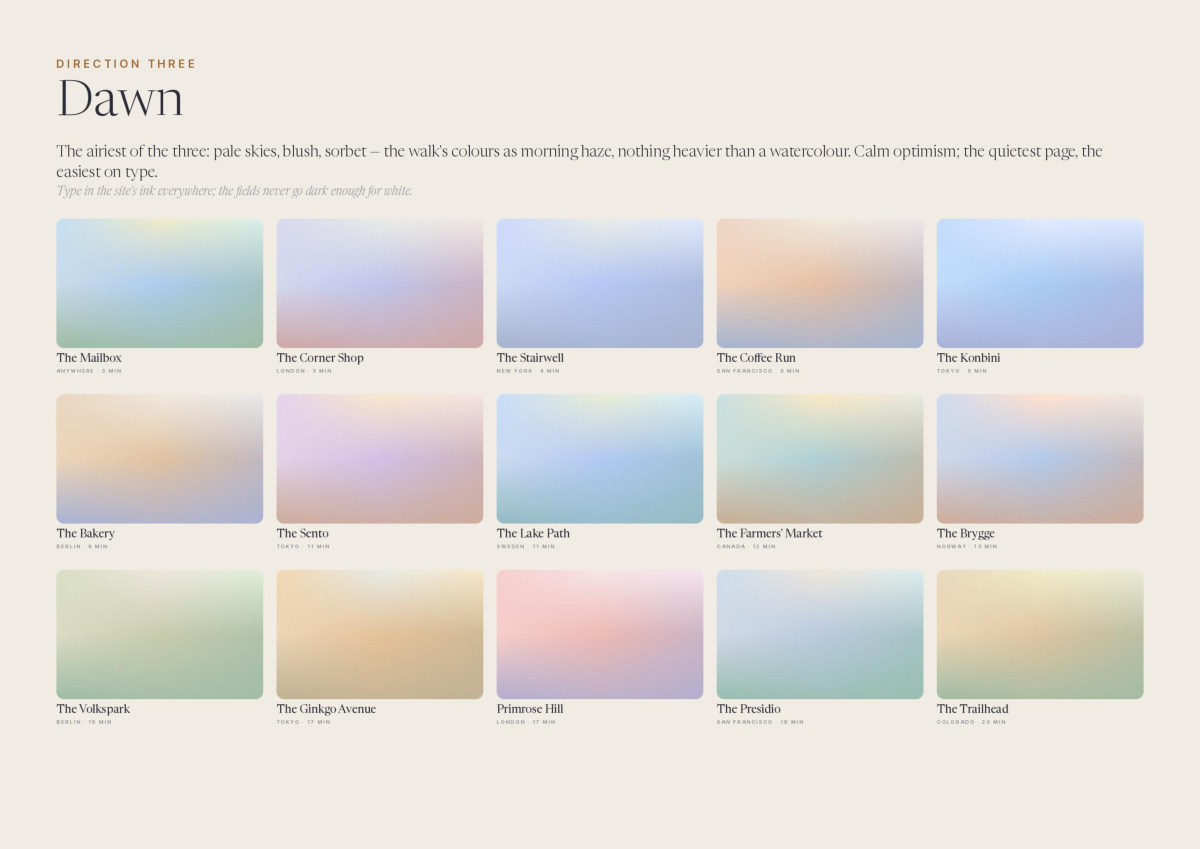The image size is (1200, 849).
Task: Open The Mailbox gradient card
Action: (160, 283)
